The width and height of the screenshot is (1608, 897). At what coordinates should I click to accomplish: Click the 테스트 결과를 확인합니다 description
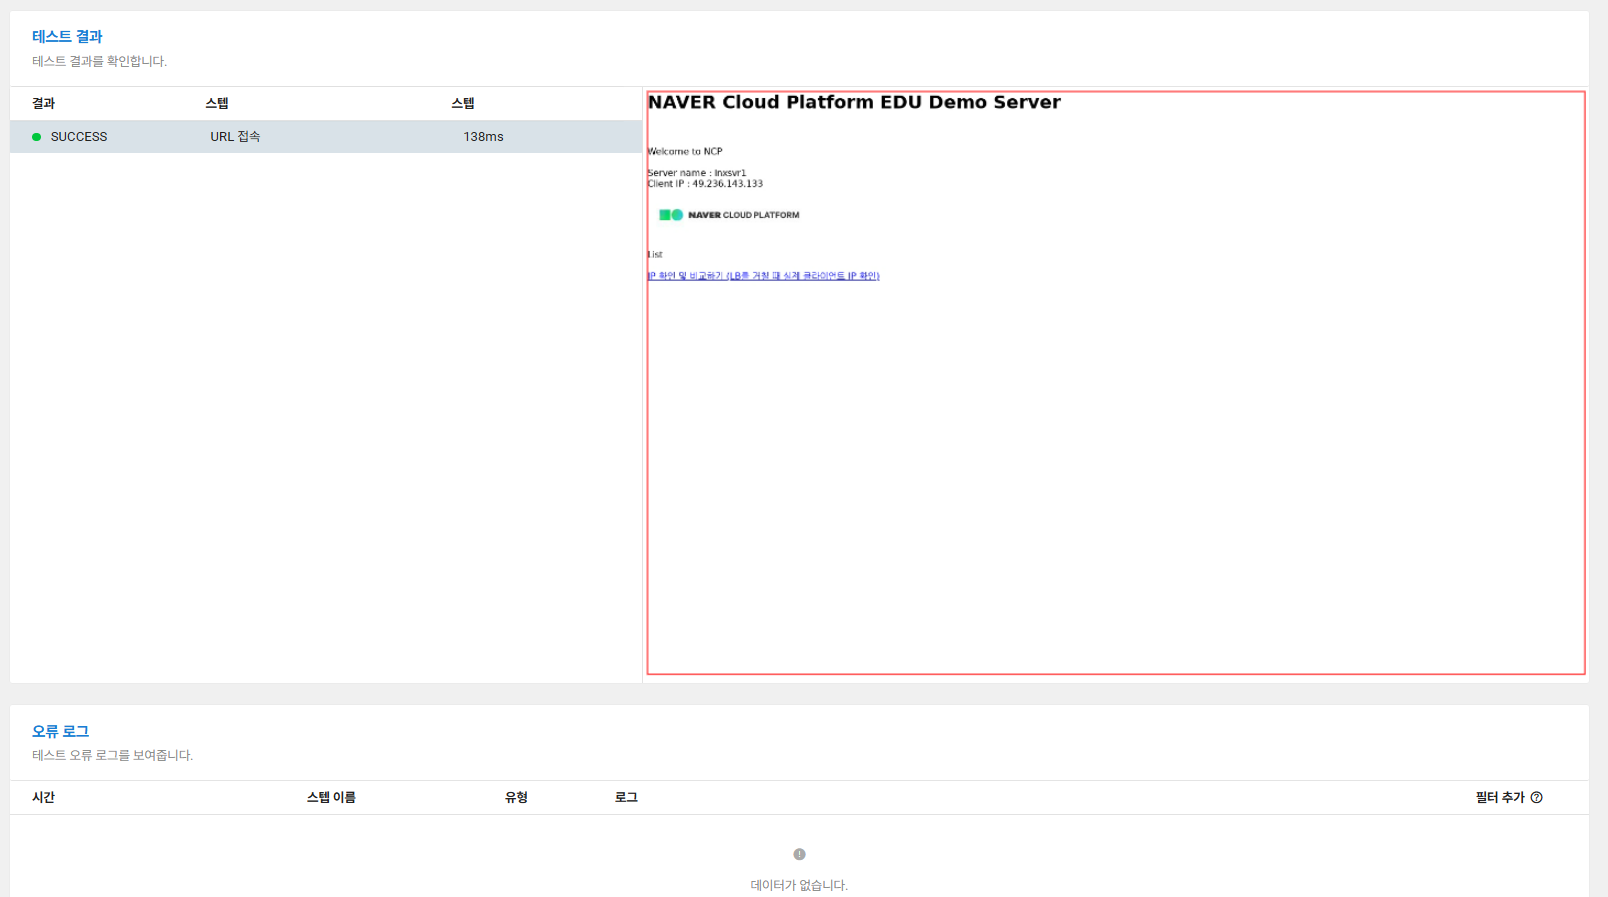(99, 61)
